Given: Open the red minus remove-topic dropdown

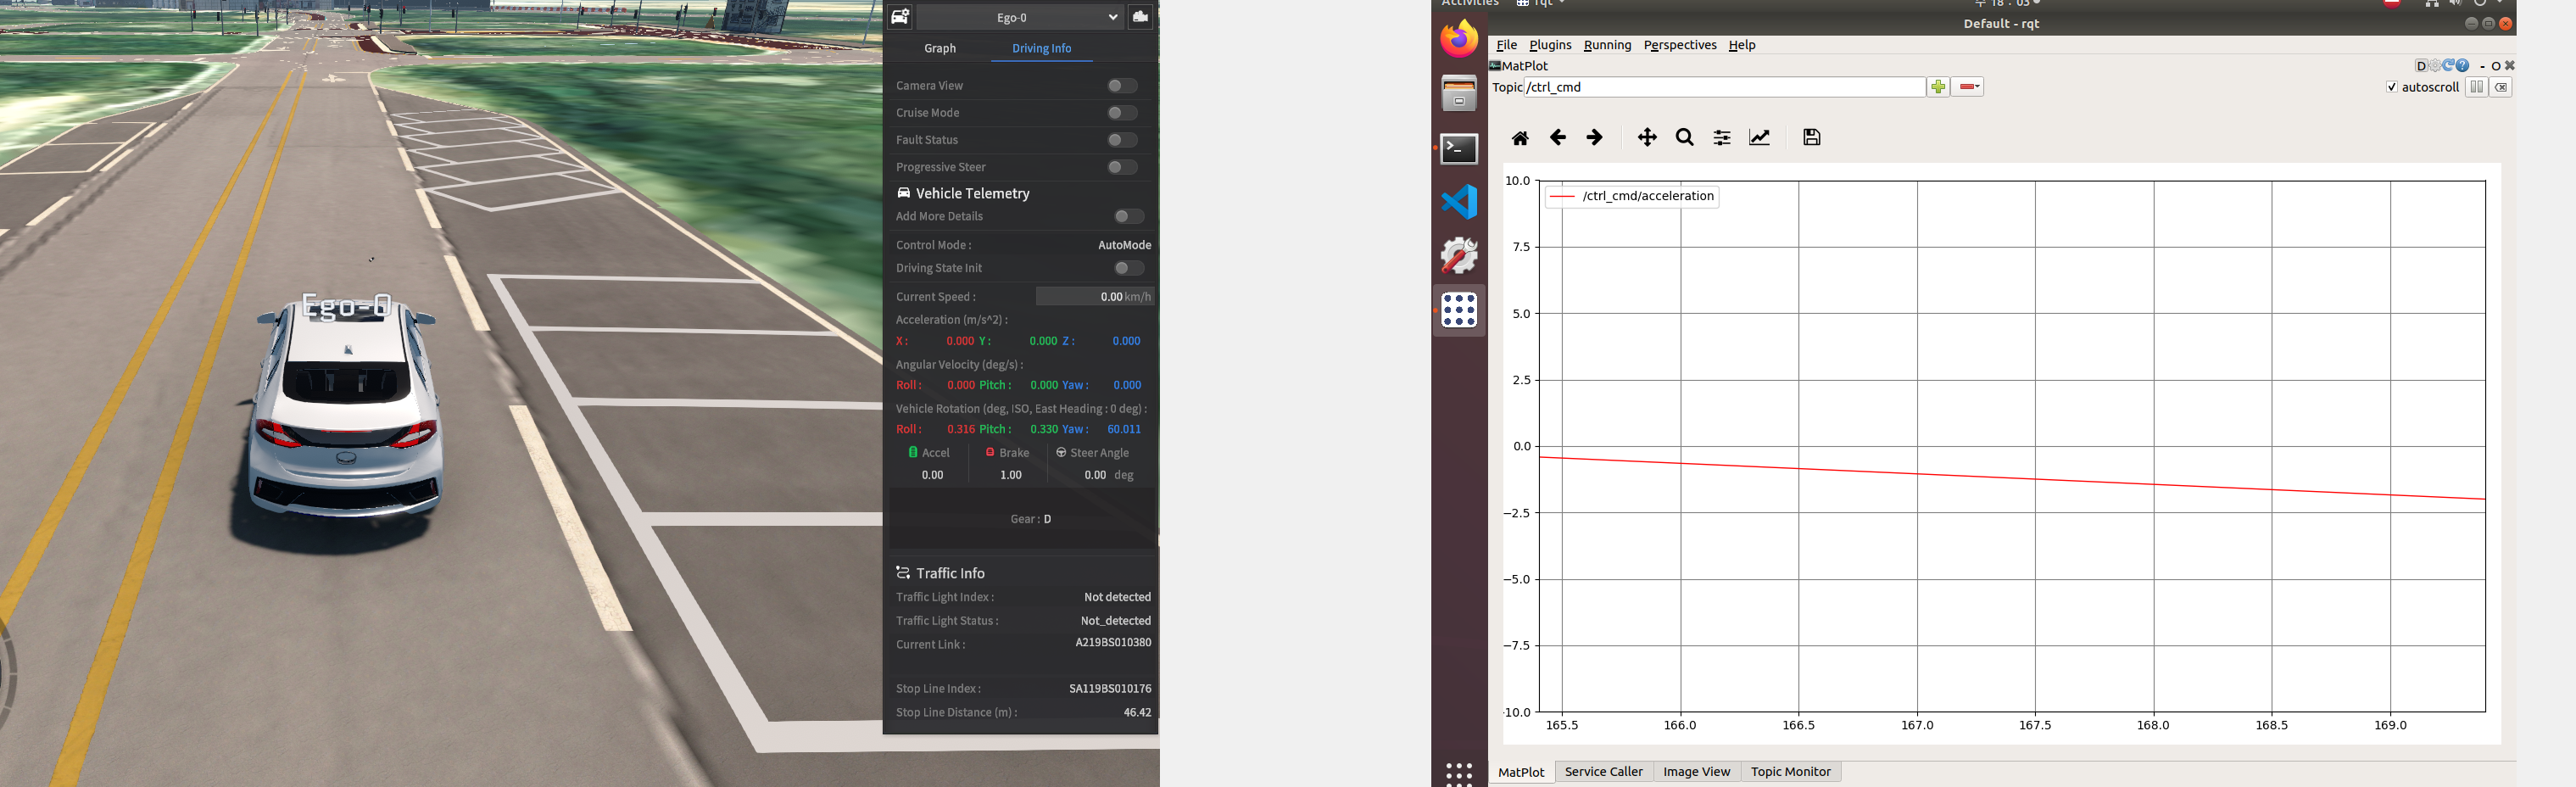Looking at the screenshot, I should tap(1968, 87).
